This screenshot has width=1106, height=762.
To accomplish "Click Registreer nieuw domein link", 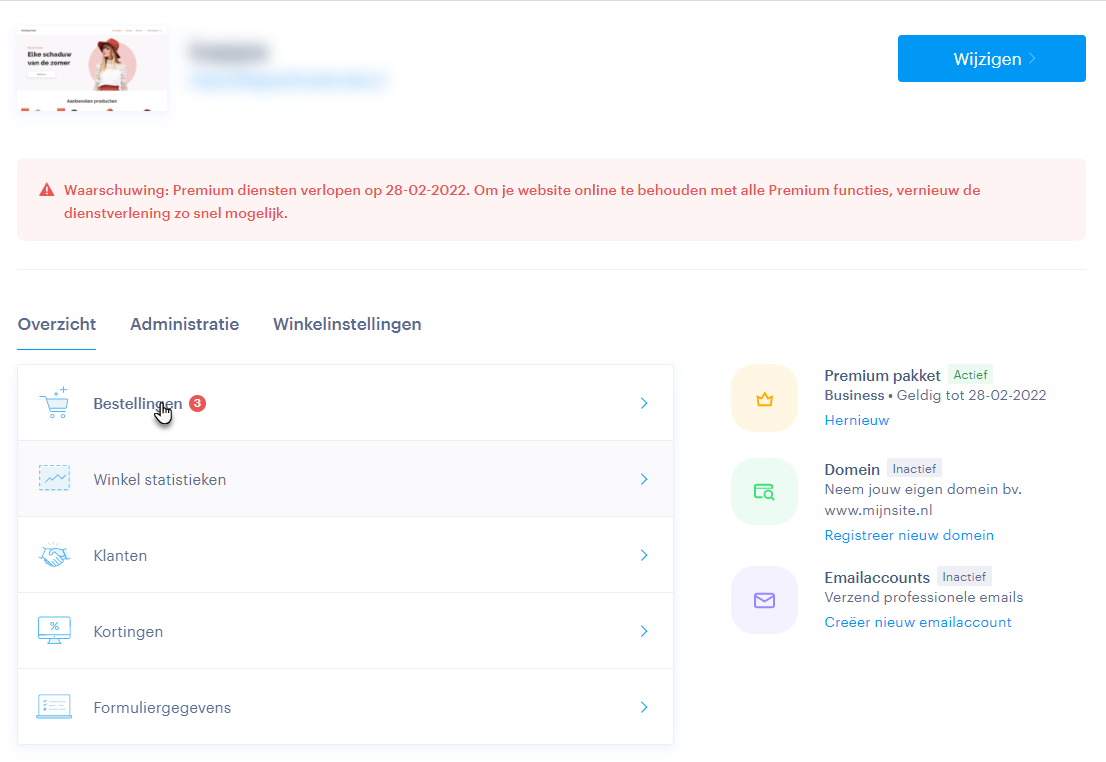I will [909, 535].
